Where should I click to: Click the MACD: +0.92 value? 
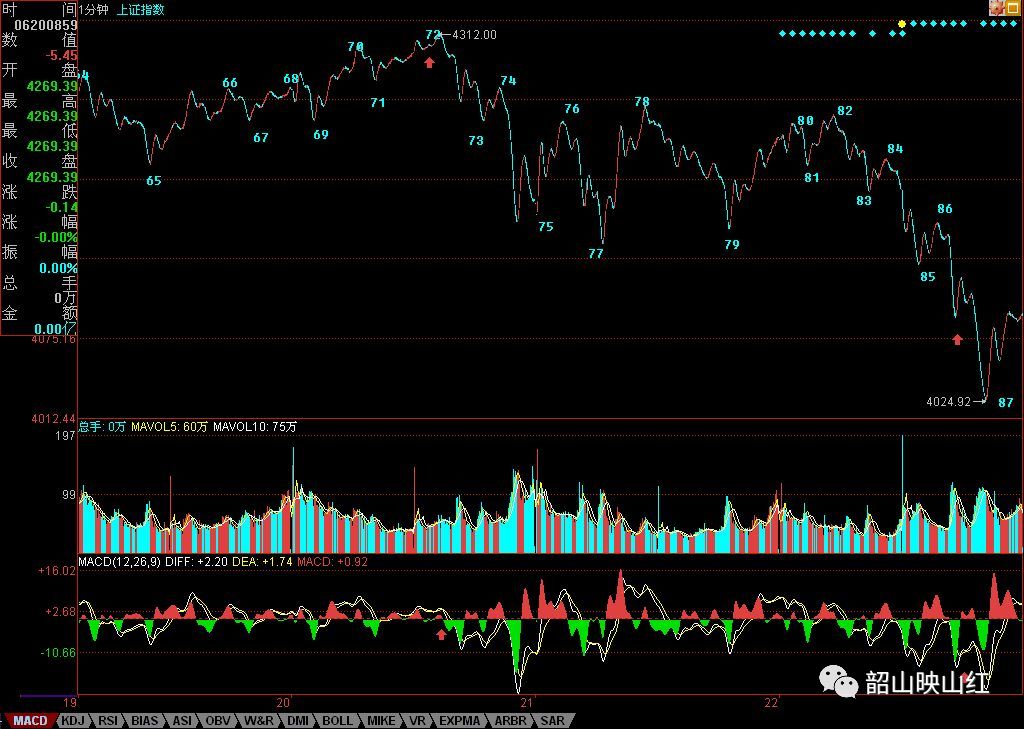pyautogui.click(x=332, y=561)
